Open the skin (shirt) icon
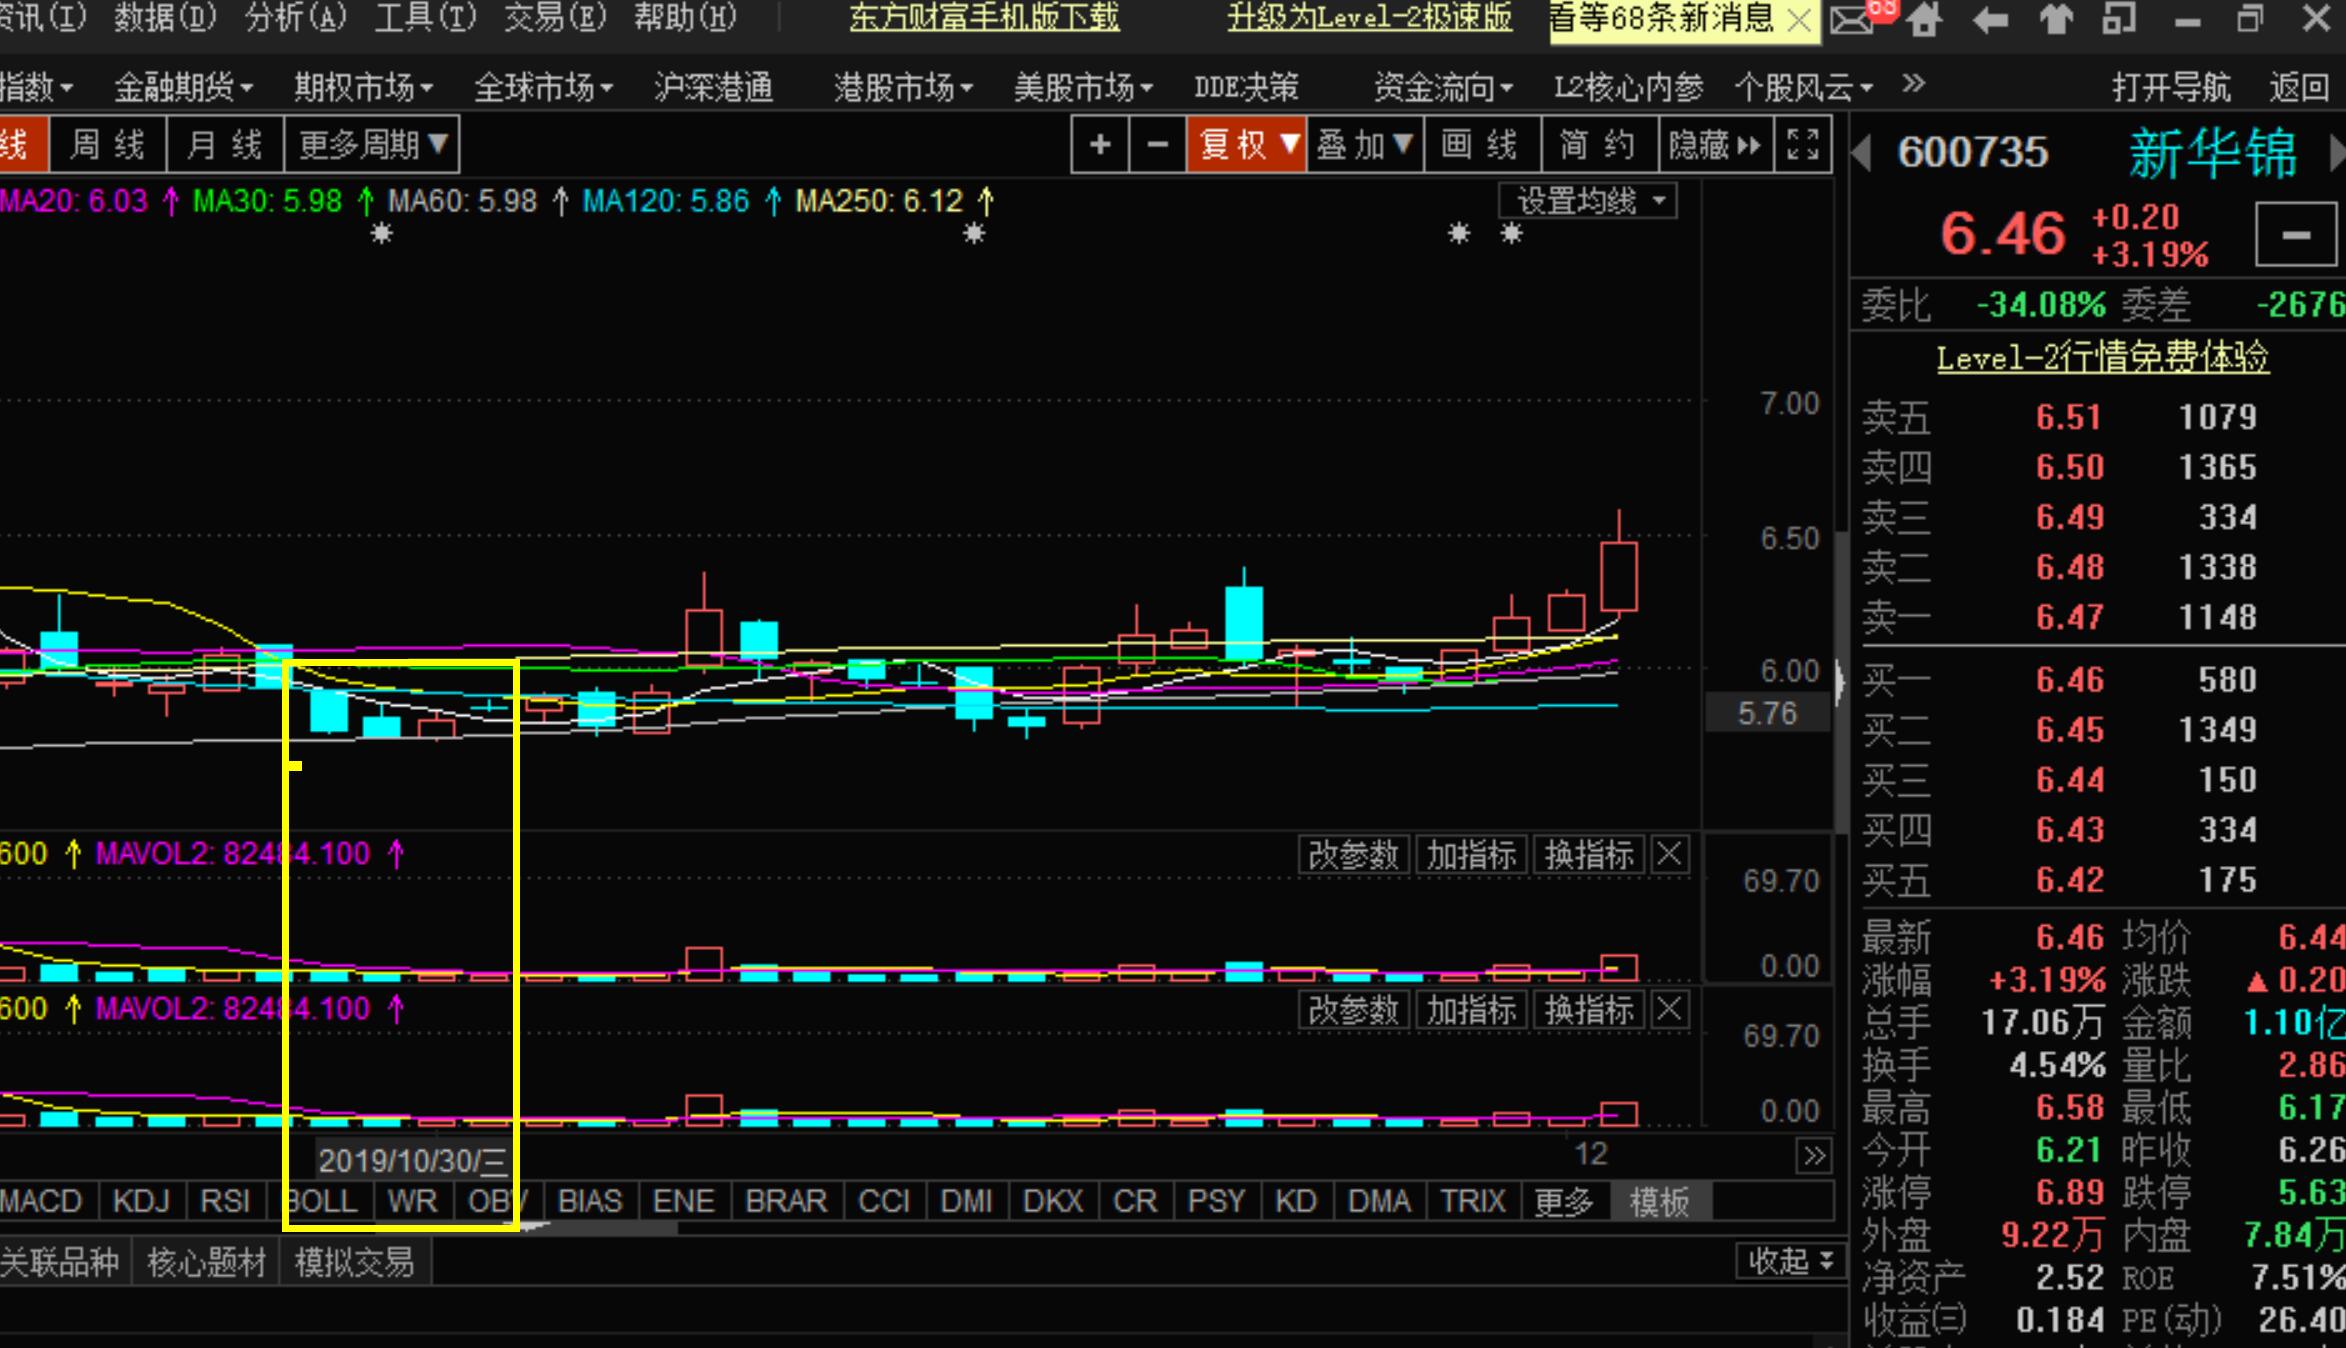Image resolution: width=2346 pixels, height=1348 pixels. click(x=2056, y=19)
